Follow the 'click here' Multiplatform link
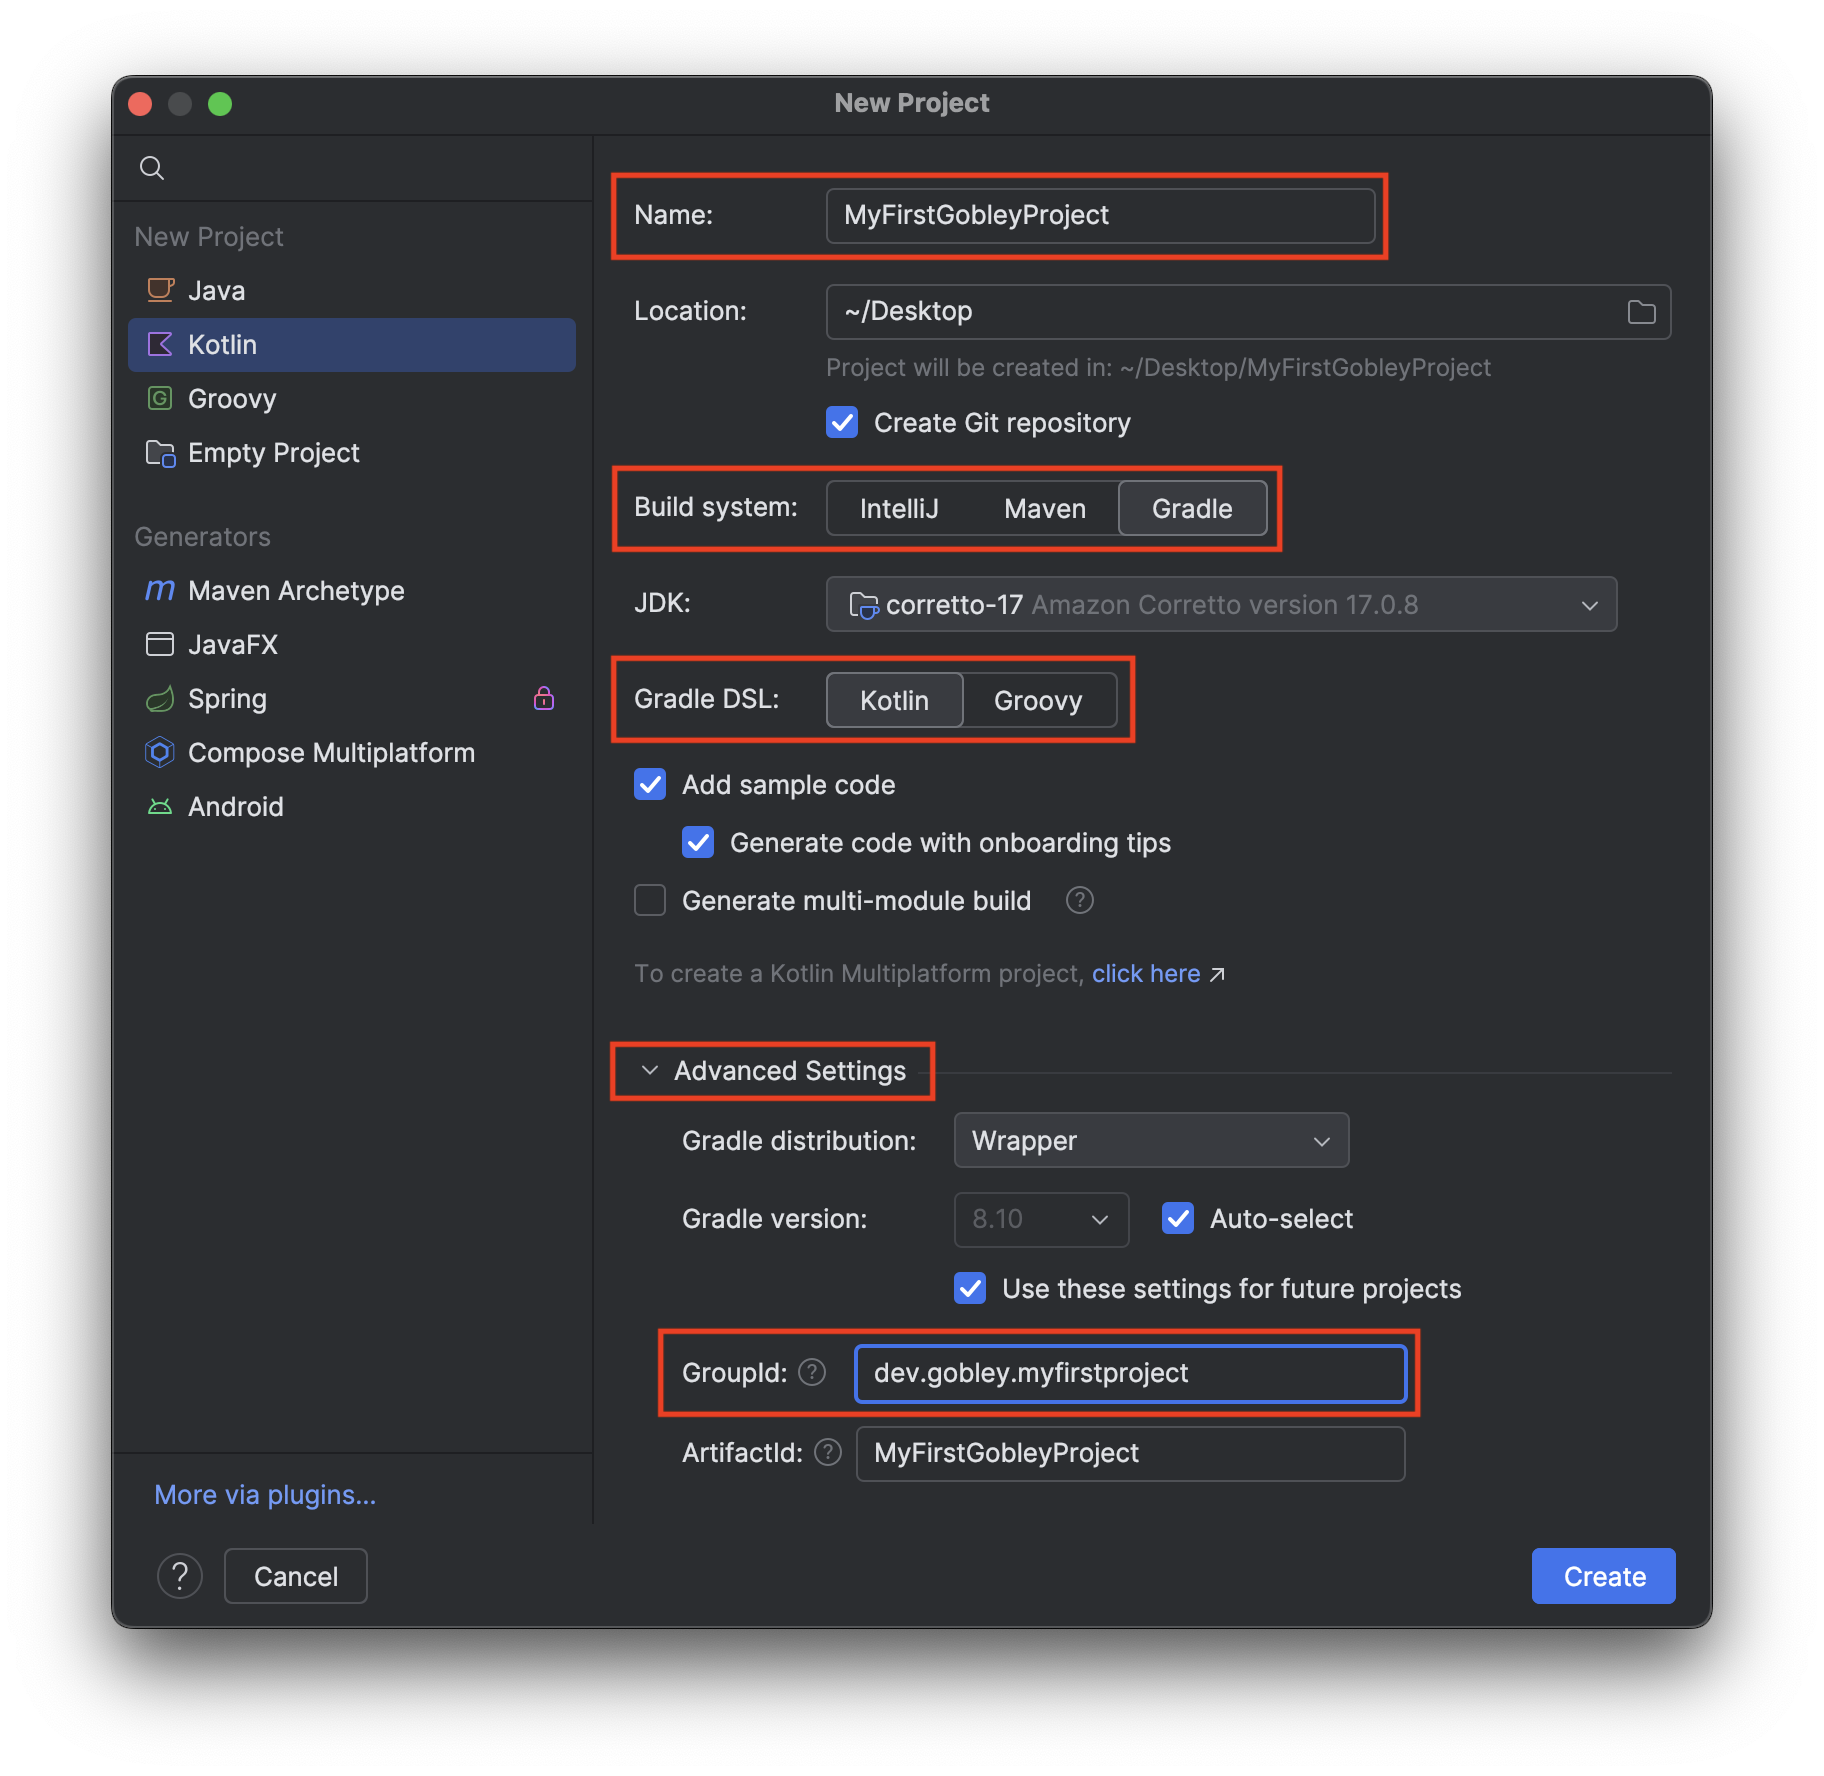This screenshot has width=1824, height=1776. pyautogui.click(x=1146, y=973)
